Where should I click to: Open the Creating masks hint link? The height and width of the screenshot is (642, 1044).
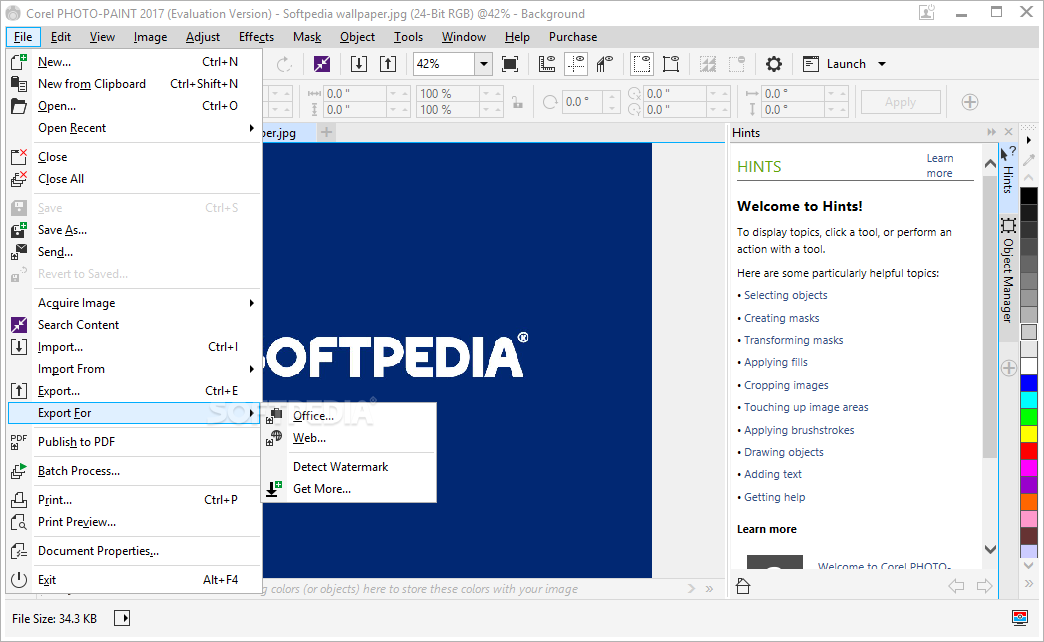[782, 318]
